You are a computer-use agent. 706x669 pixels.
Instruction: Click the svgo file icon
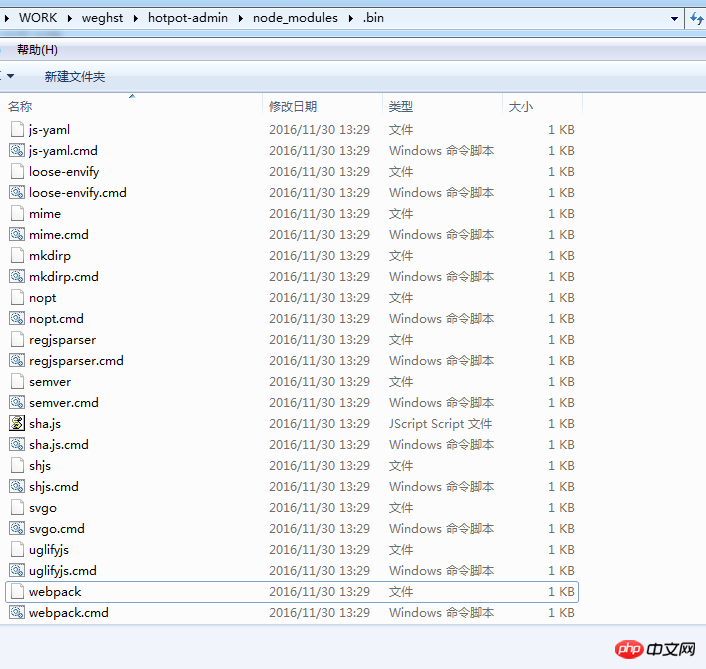(x=17, y=507)
